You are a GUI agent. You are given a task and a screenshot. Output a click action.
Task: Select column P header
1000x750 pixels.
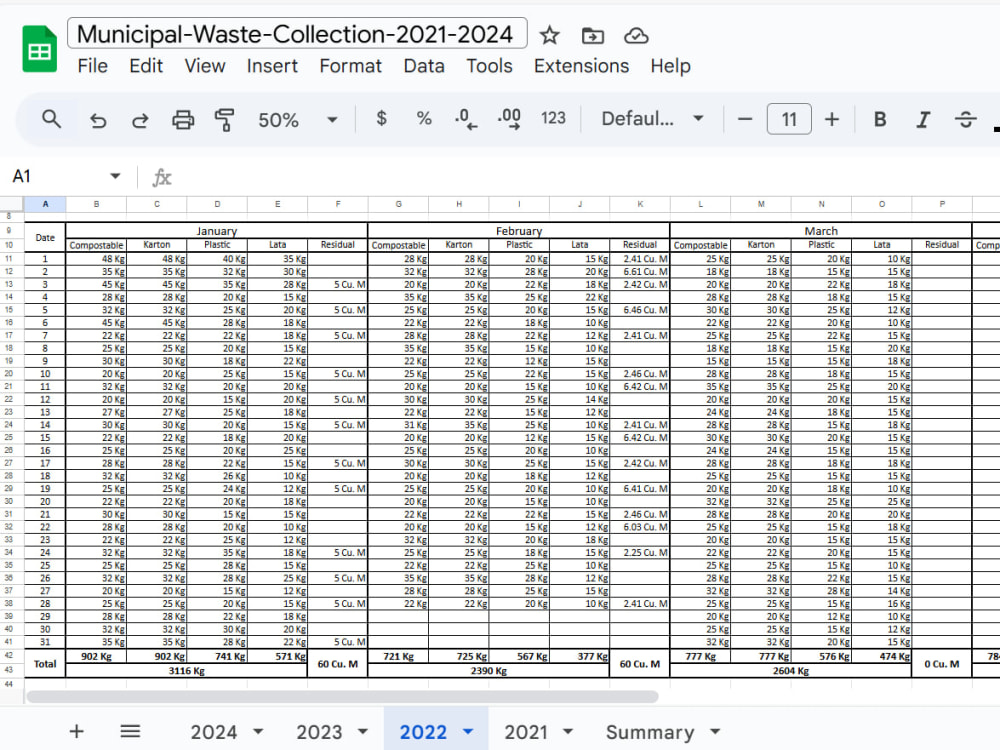(x=942, y=204)
